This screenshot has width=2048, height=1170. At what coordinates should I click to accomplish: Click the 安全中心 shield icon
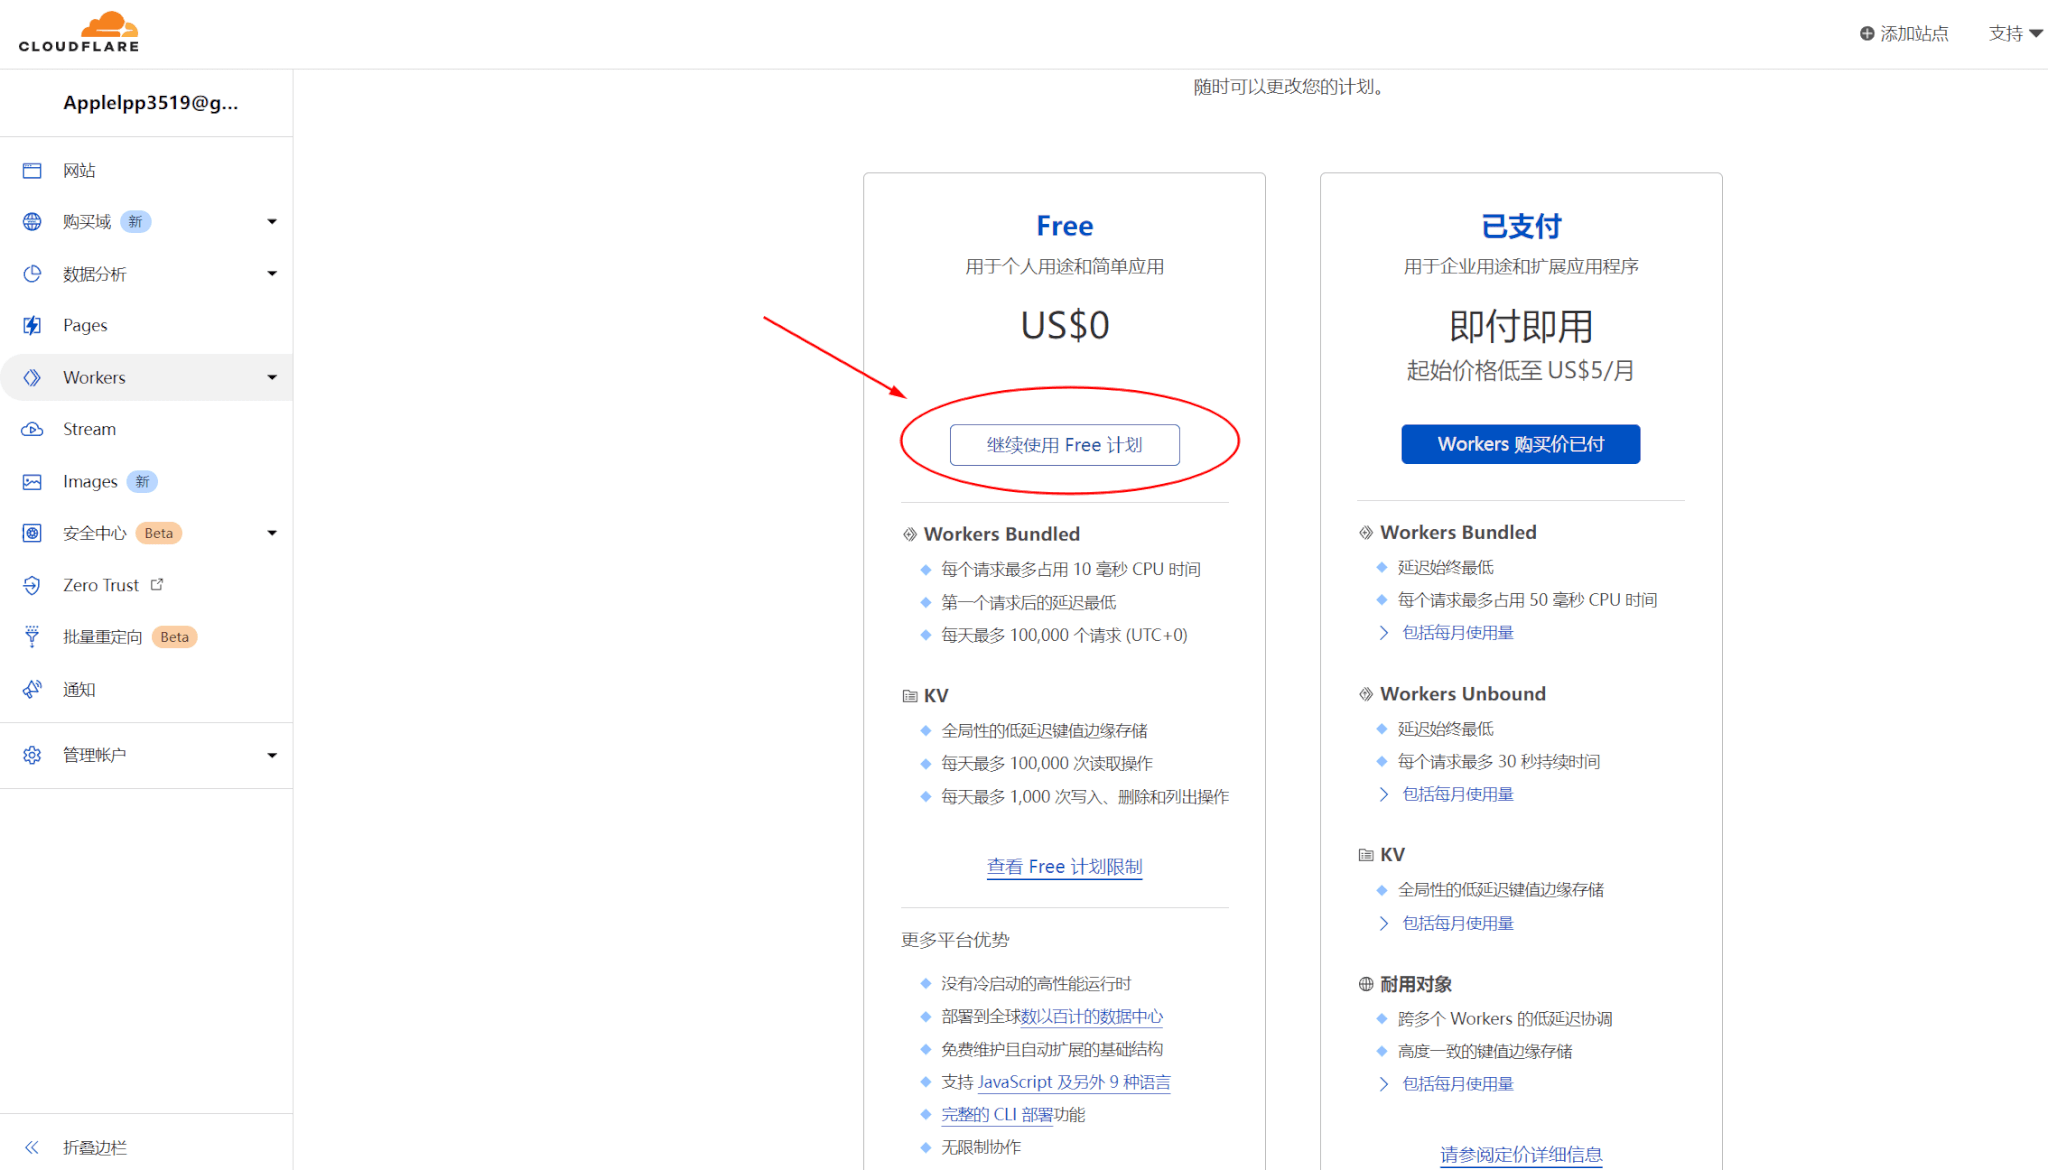tap(32, 533)
